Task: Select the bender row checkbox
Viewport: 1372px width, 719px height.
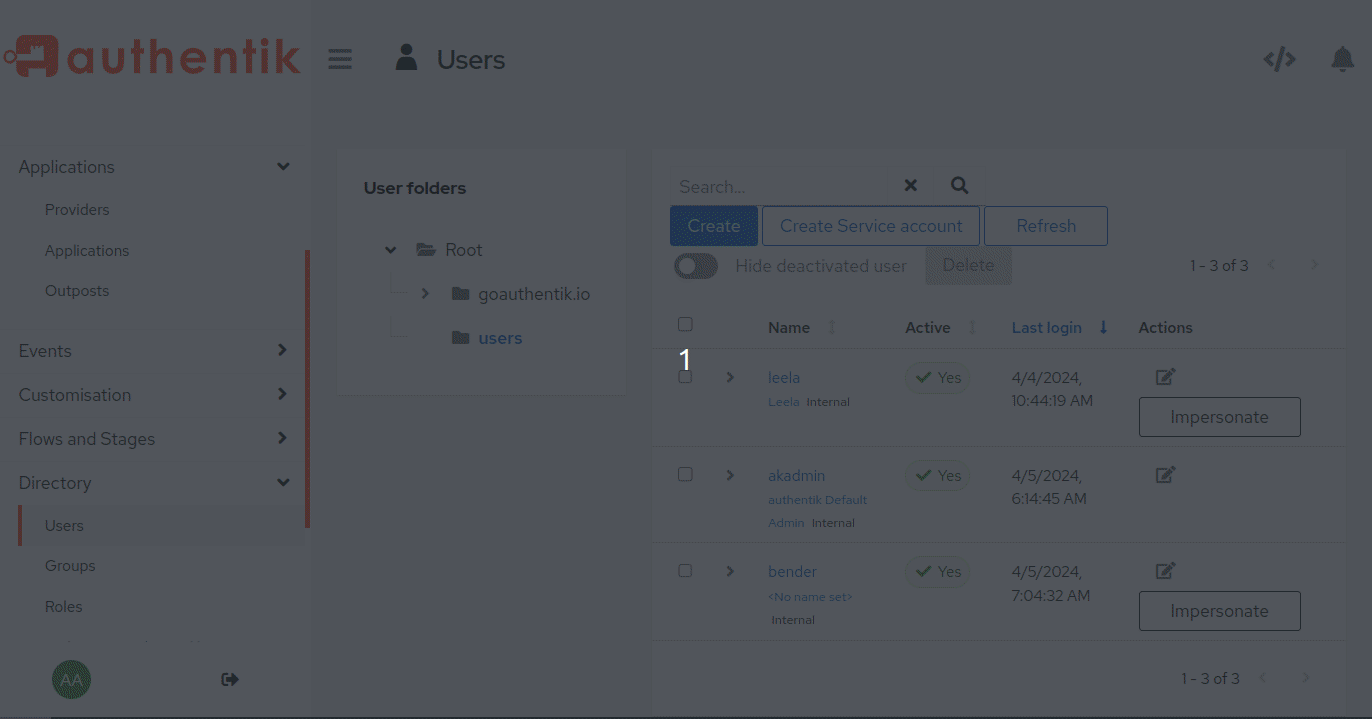Action: [685, 570]
